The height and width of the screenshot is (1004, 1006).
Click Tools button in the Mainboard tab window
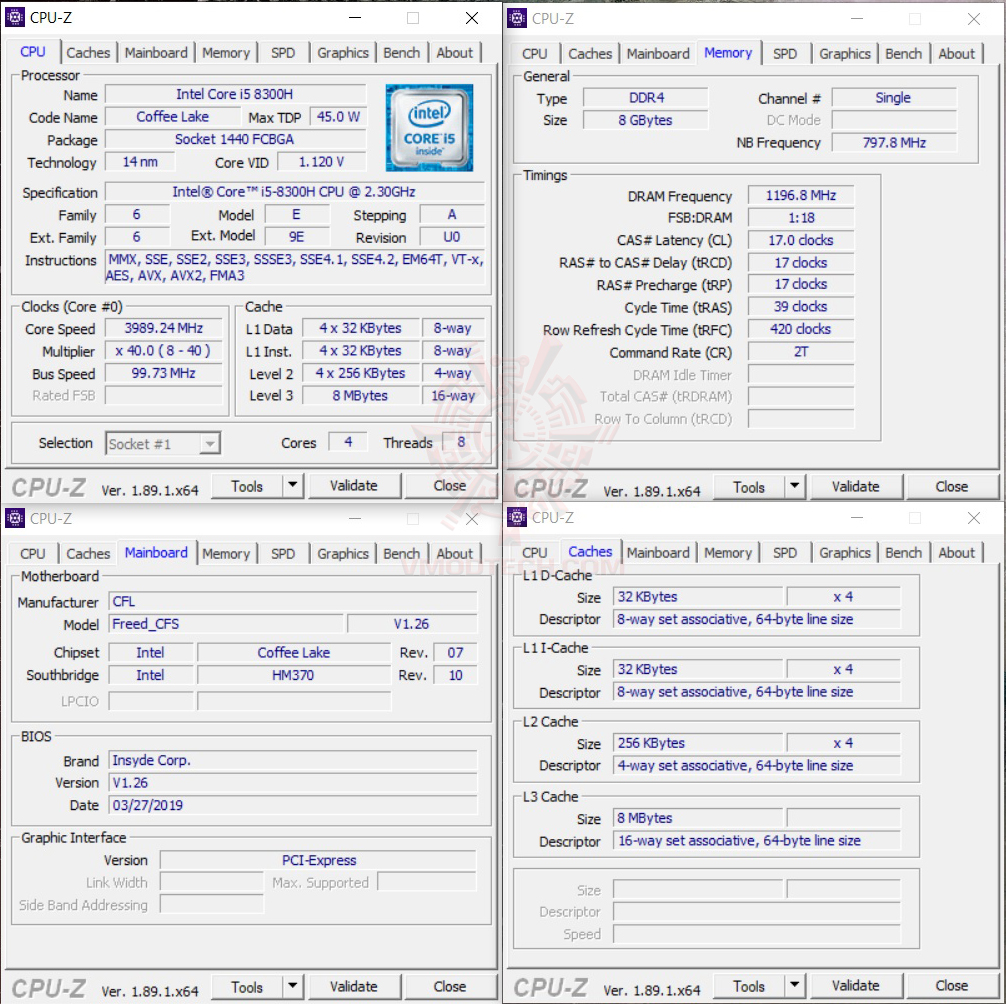coord(247,987)
